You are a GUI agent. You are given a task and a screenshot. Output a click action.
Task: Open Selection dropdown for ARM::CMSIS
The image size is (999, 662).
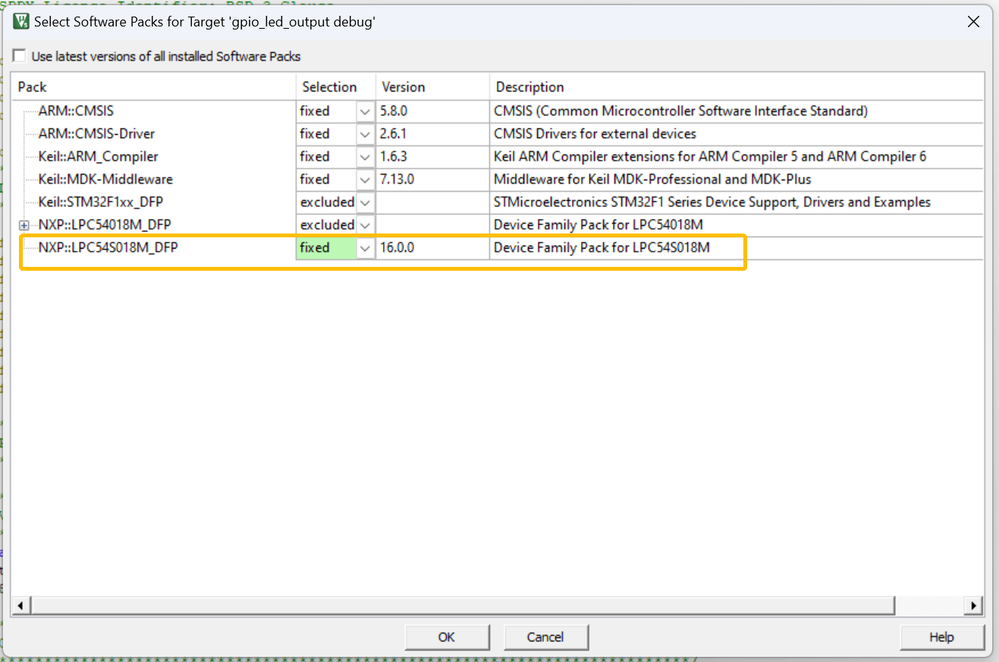tap(364, 111)
